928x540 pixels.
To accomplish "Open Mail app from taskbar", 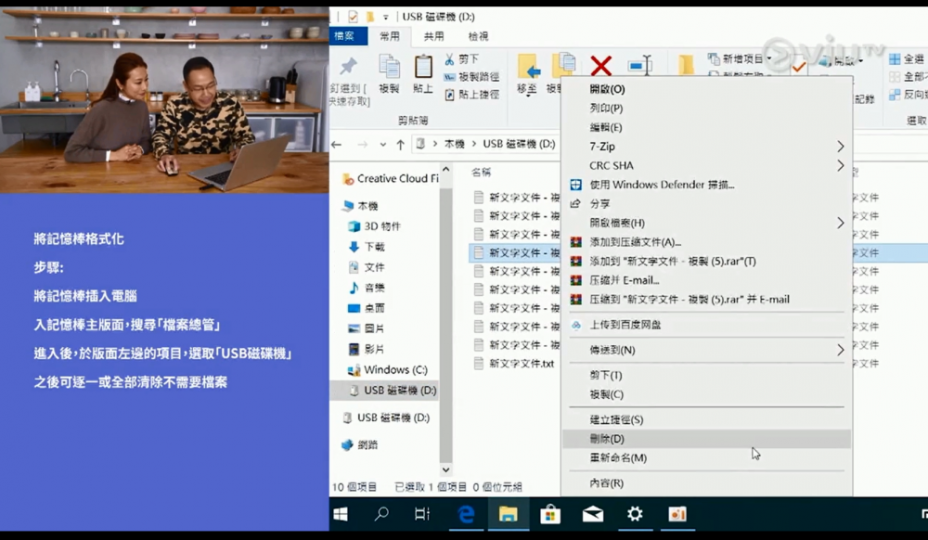I will pos(592,515).
